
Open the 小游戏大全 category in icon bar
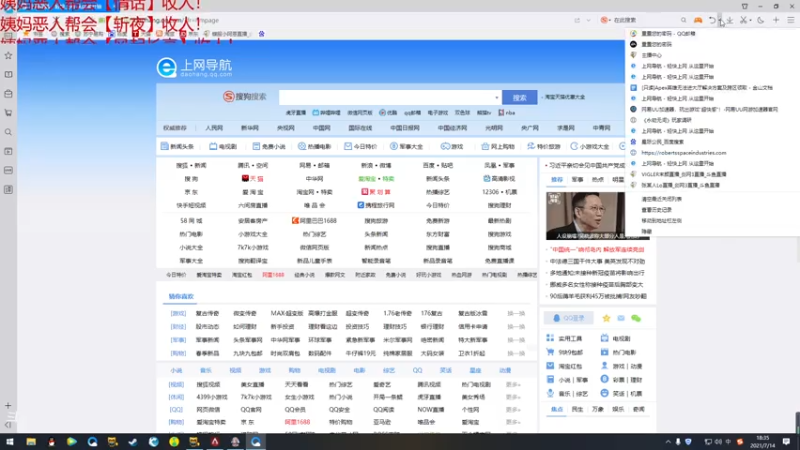point(589,146)
